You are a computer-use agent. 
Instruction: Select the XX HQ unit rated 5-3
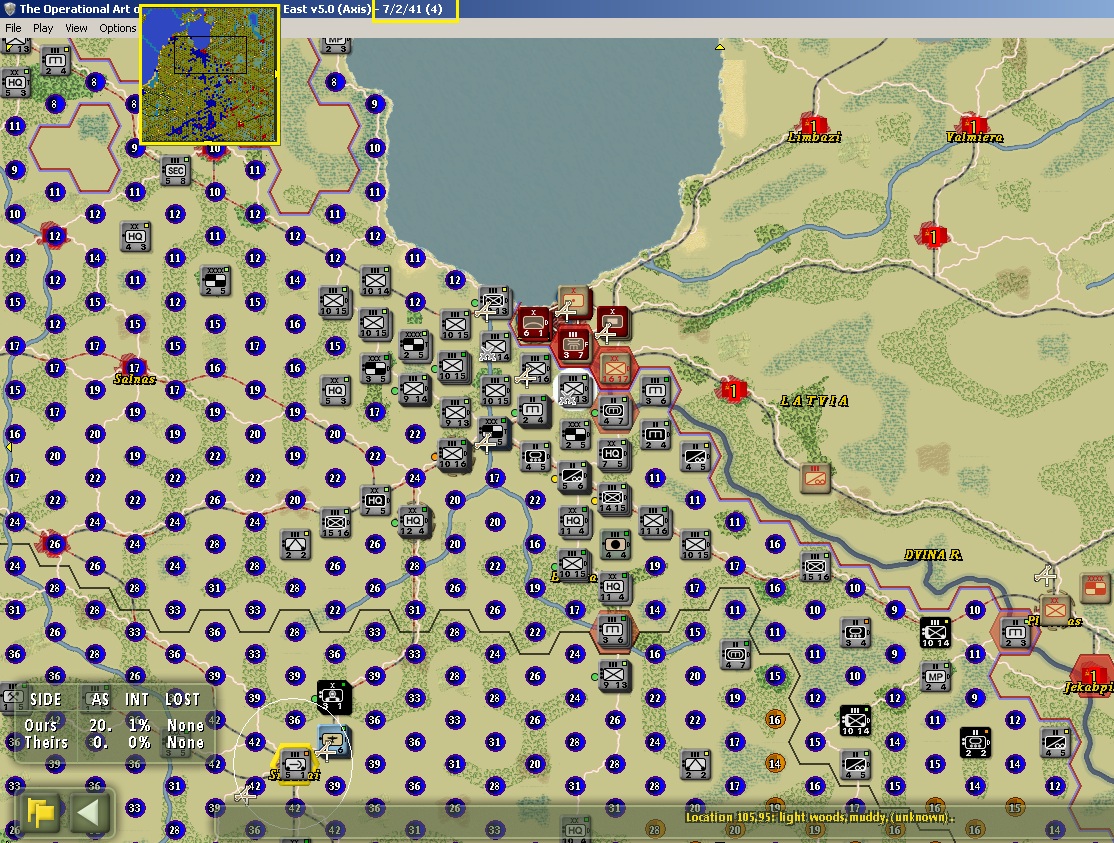335,391
